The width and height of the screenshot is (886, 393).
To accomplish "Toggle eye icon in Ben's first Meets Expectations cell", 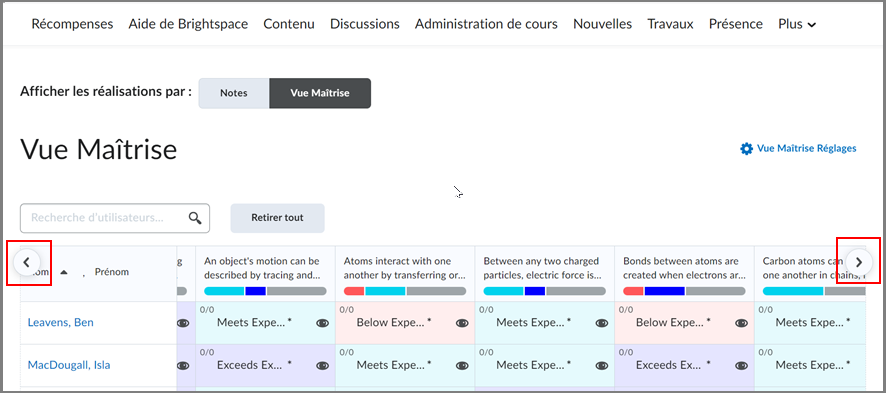I will coord(323,323).
